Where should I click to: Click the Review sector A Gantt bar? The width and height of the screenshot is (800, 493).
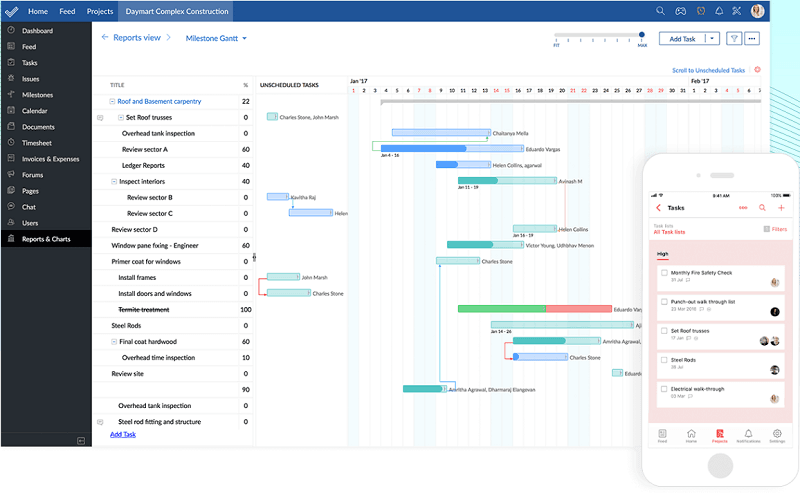pyautogui.click(x=452, y=149)
